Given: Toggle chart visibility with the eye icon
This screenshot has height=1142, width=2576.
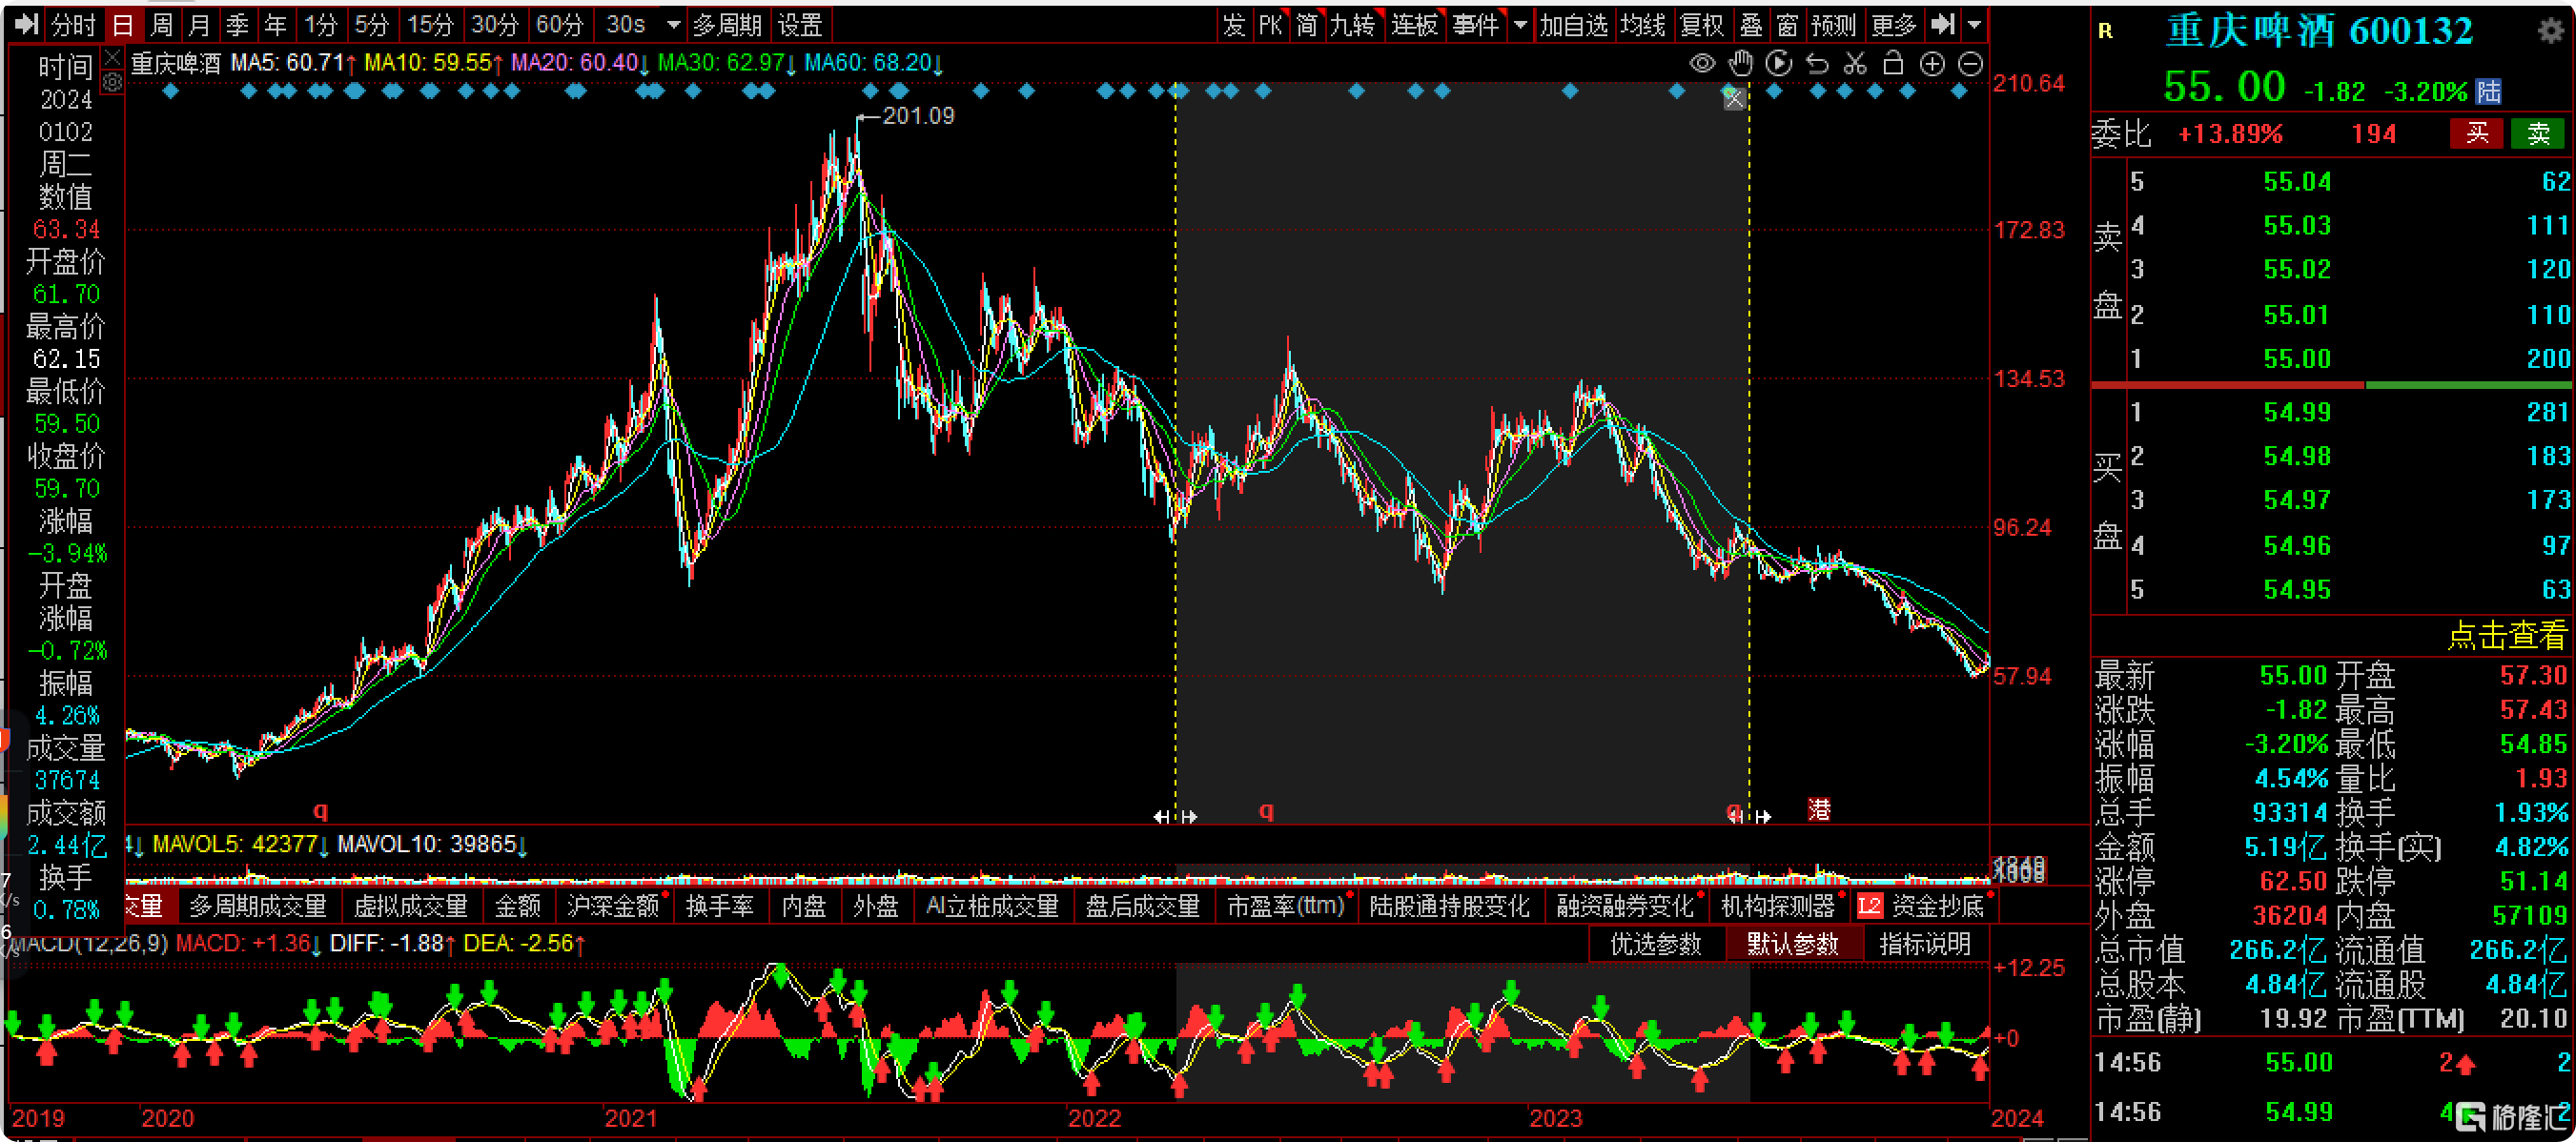Looking at the screenshot, I should click(1702, 64).
